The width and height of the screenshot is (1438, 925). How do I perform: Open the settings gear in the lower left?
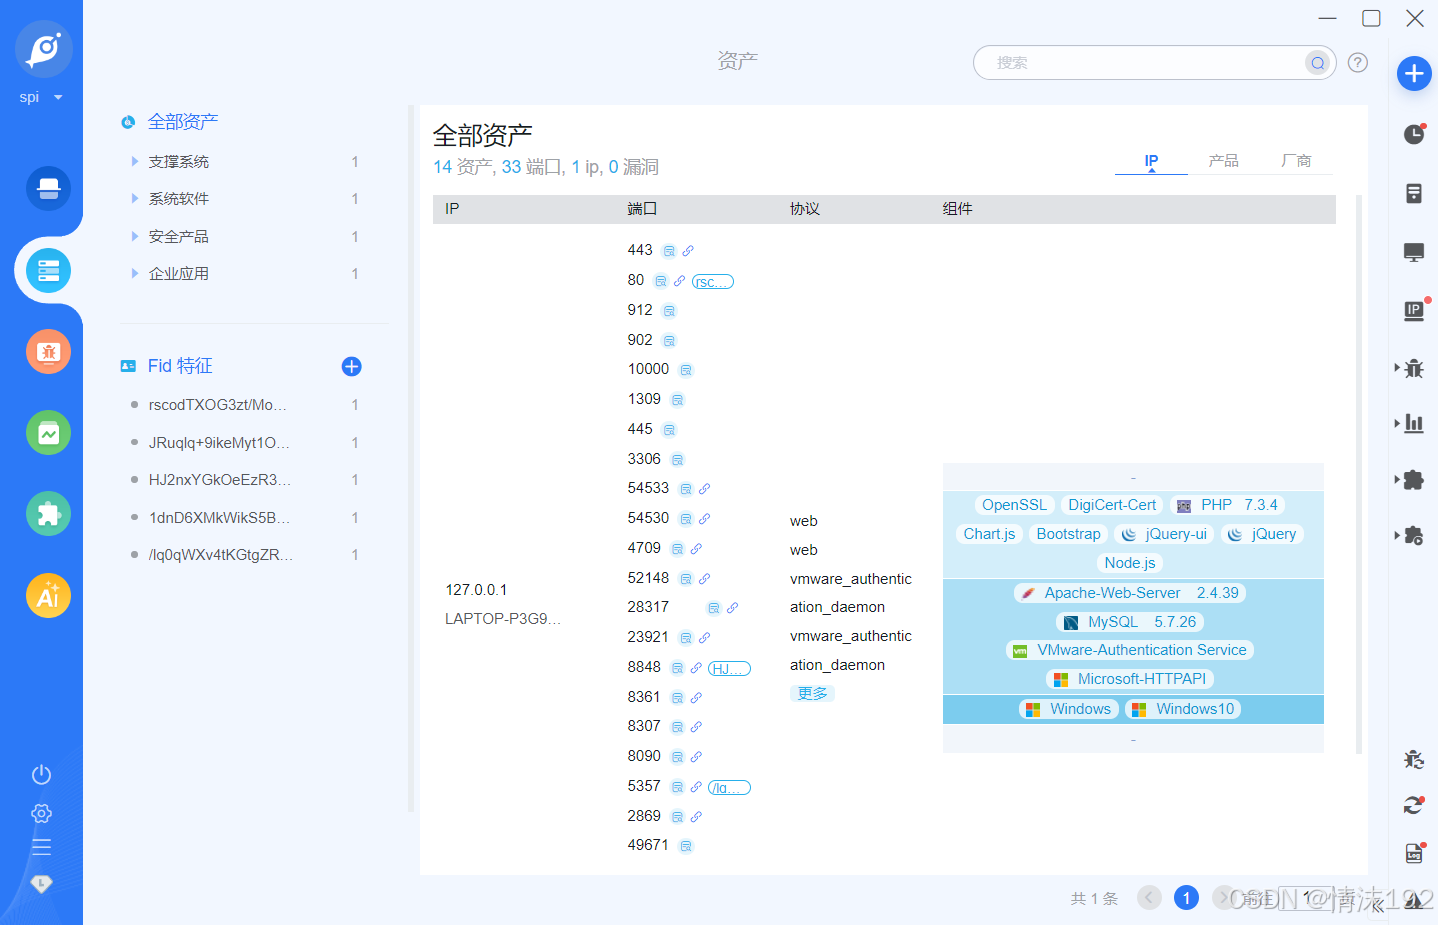(41, 812)
